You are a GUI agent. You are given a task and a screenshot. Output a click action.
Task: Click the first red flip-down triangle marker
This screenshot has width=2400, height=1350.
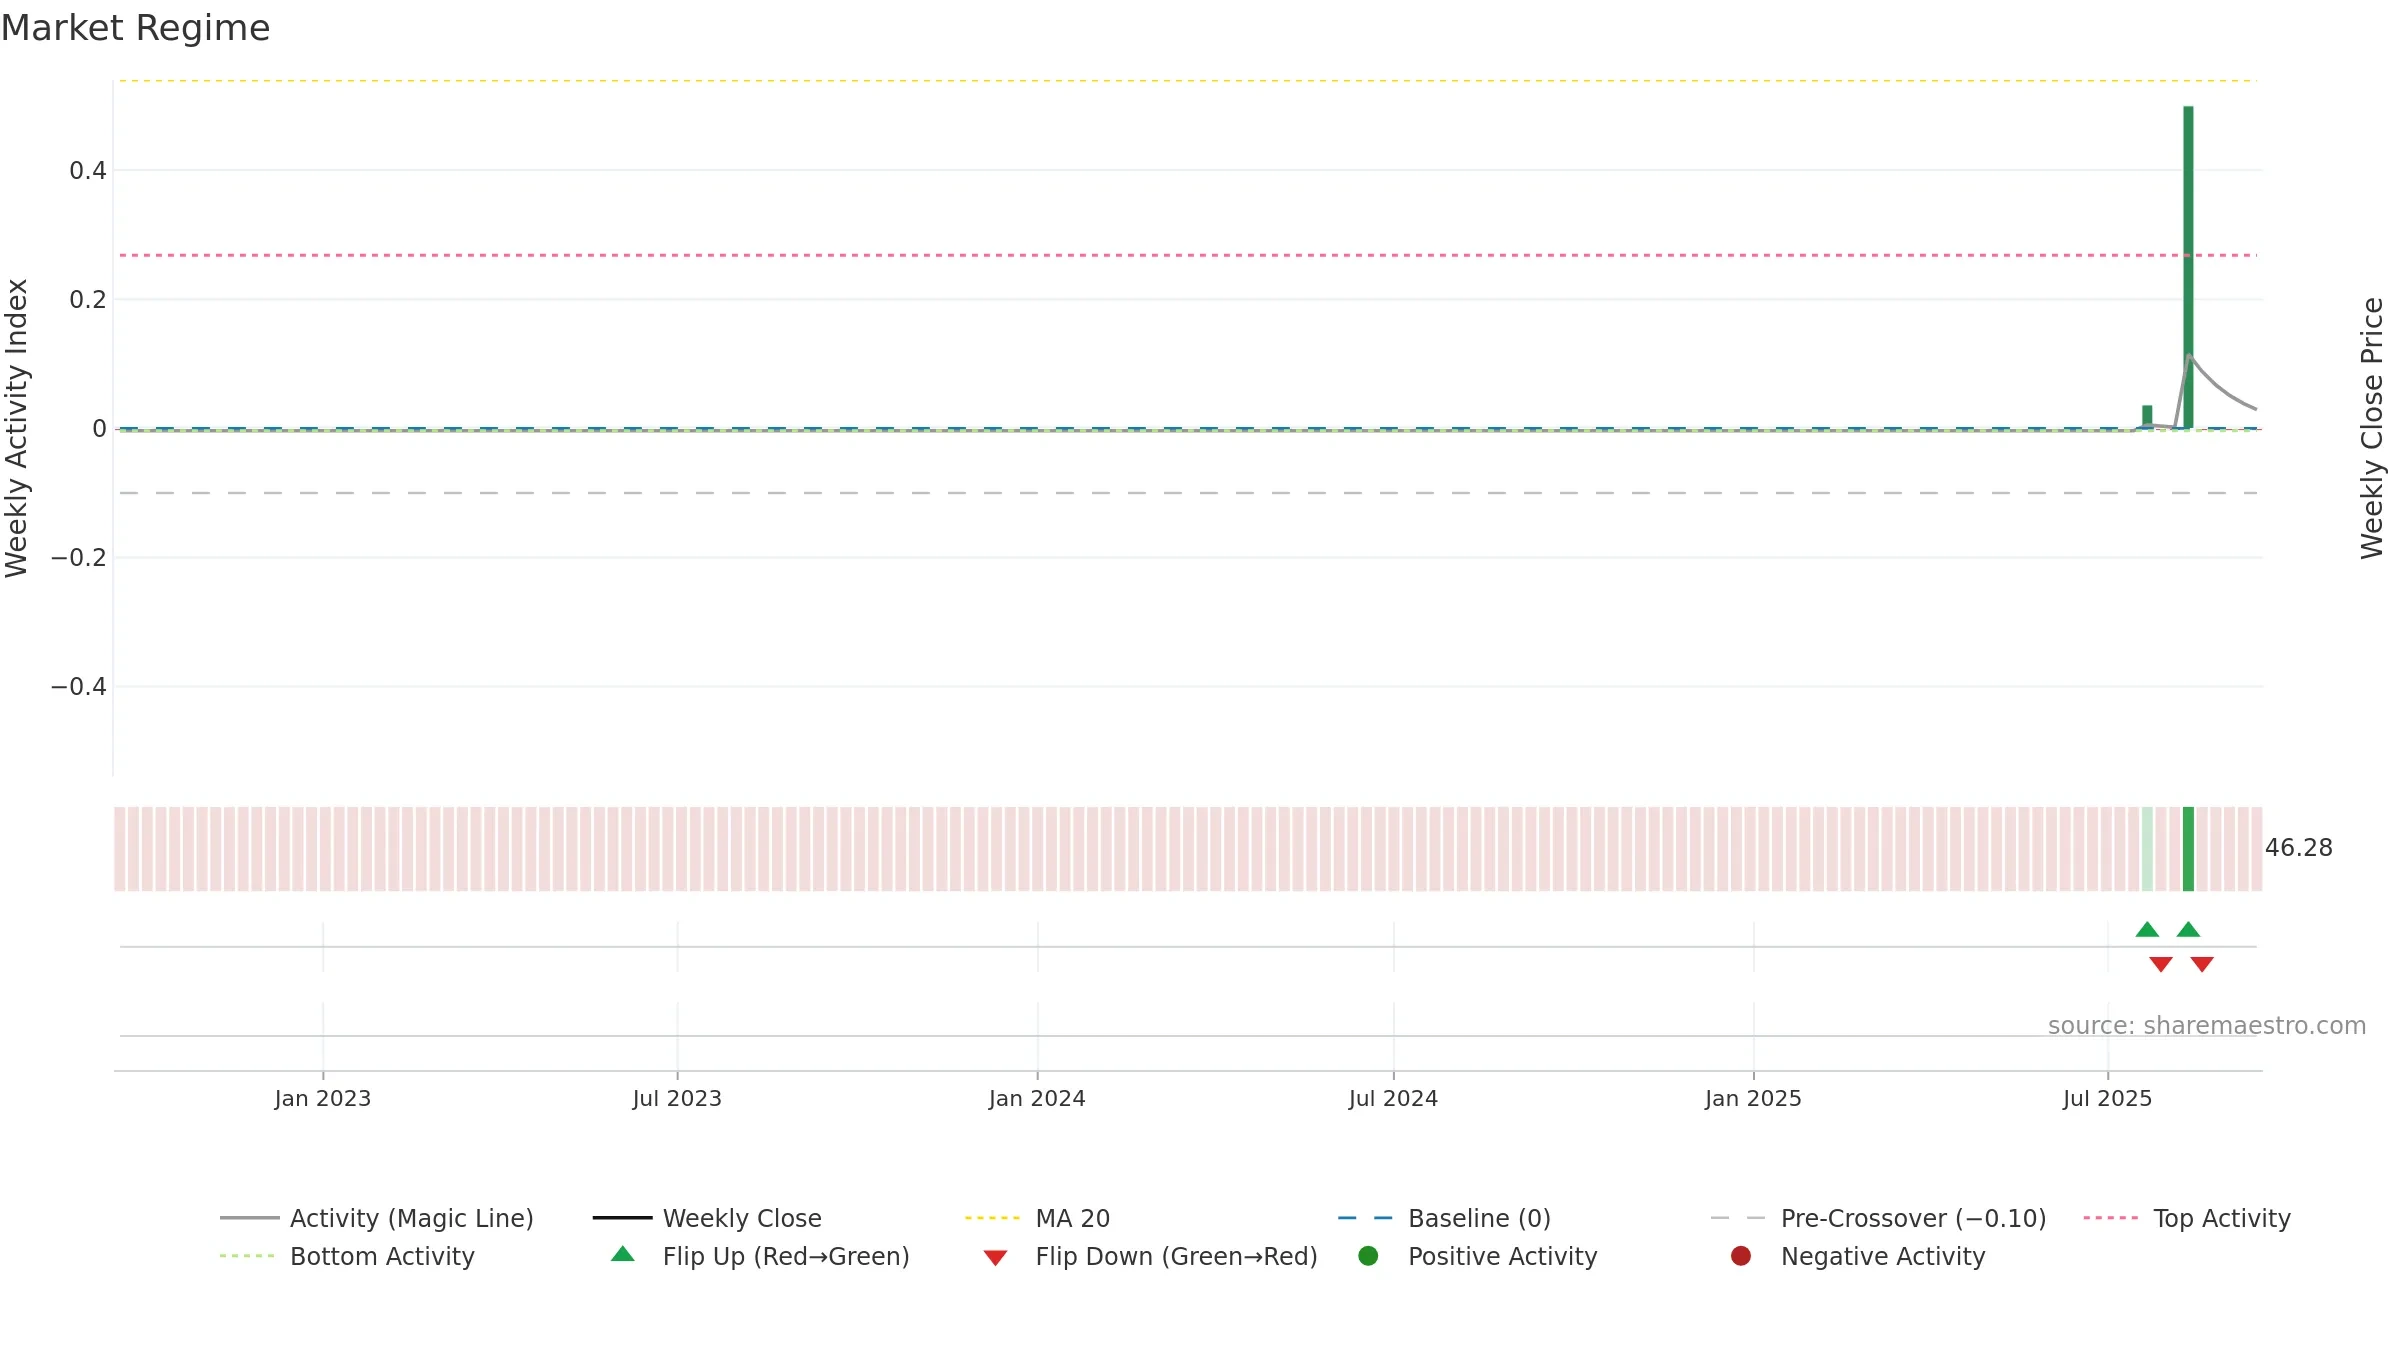[x=2161, y=964]
